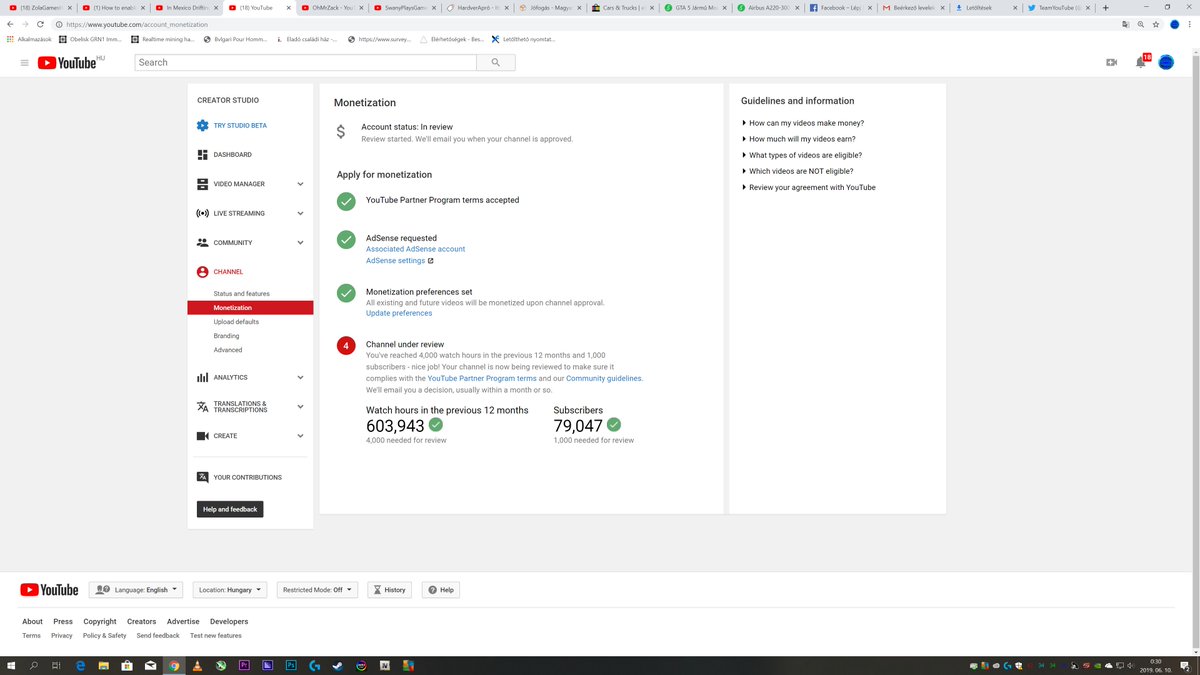The height and width of the screenshot is (675, 1200).
Task: Click into the YouTube search field
Action: tap(306, 62)
